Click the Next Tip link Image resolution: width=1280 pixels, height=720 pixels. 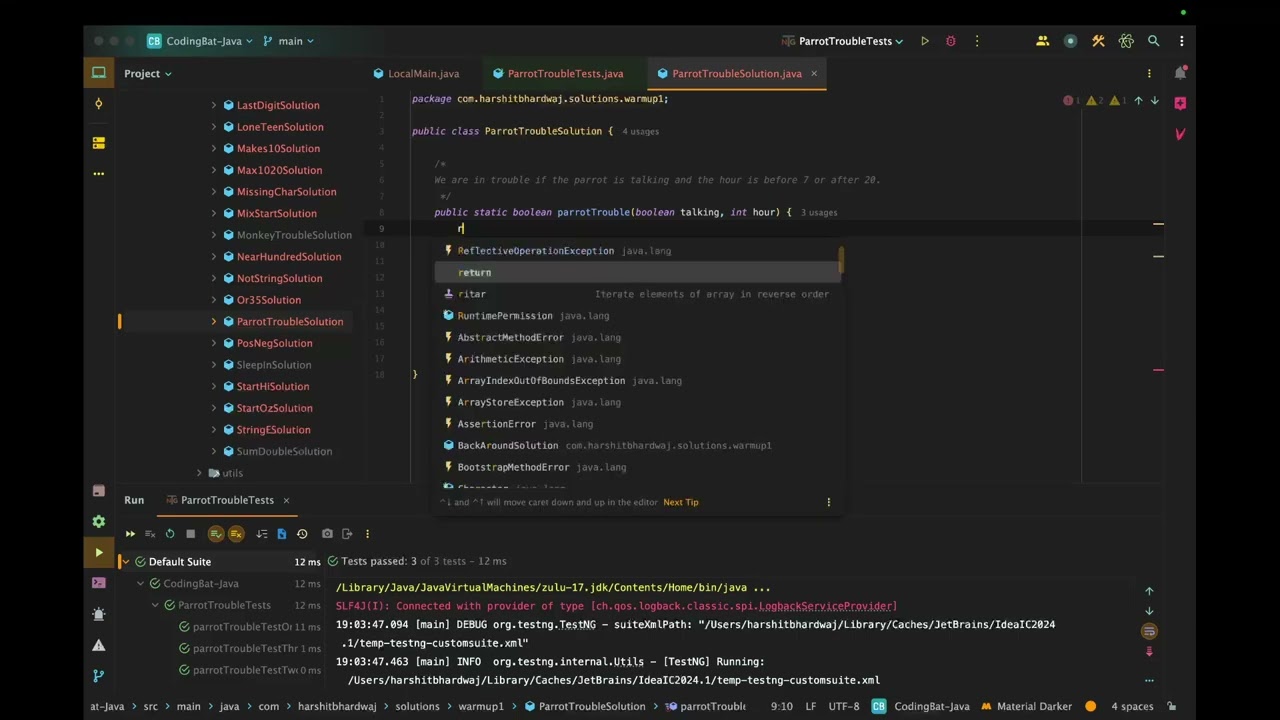pos(681,502)
